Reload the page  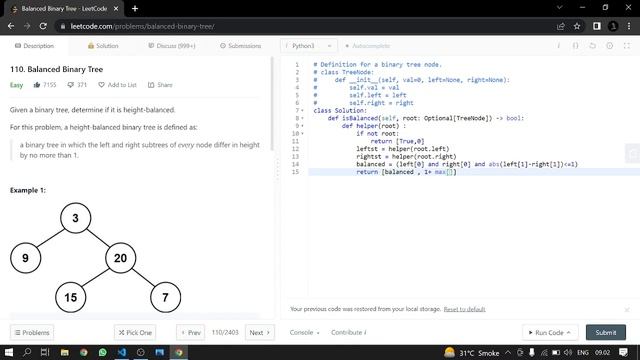[x=43, y=26]
